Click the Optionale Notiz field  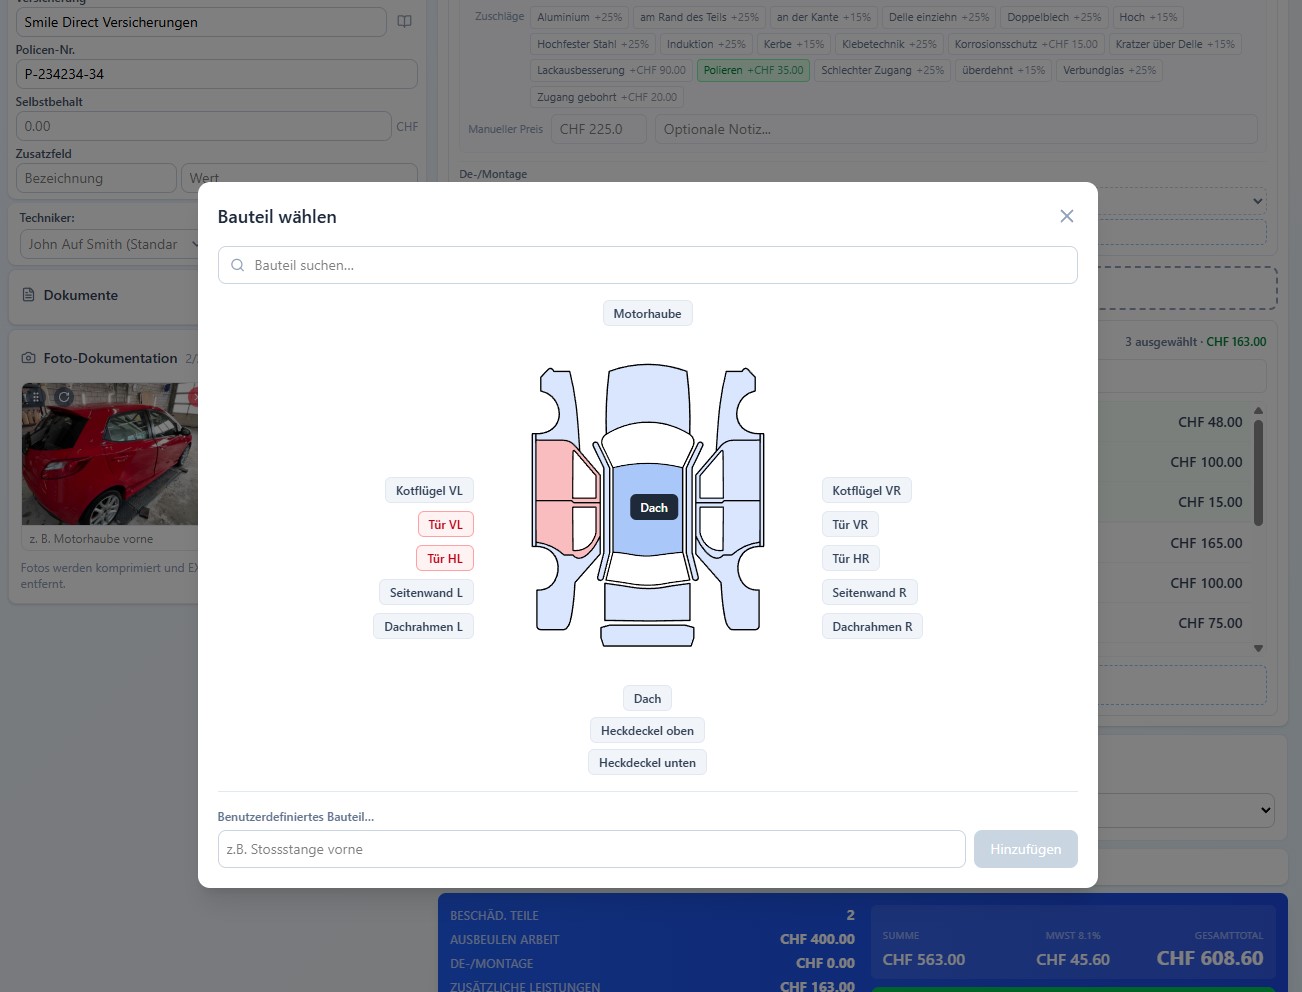pyautogui.click(x=955, y=129)
